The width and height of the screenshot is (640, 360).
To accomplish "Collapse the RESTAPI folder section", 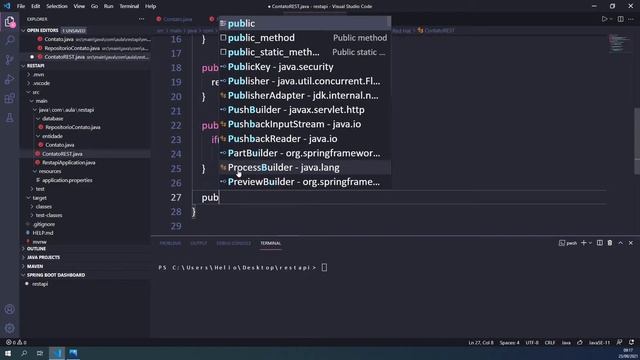I will [x=36, y=66].
